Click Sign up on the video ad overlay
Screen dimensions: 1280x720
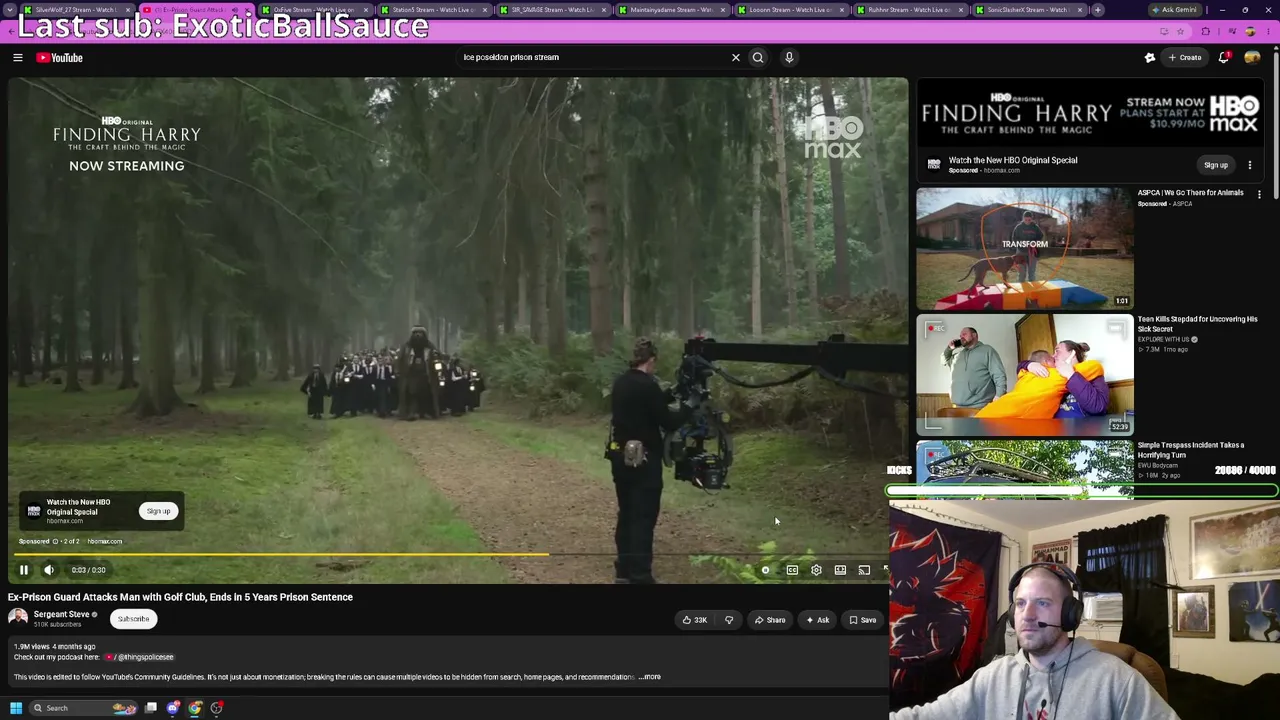coord(158,511)
